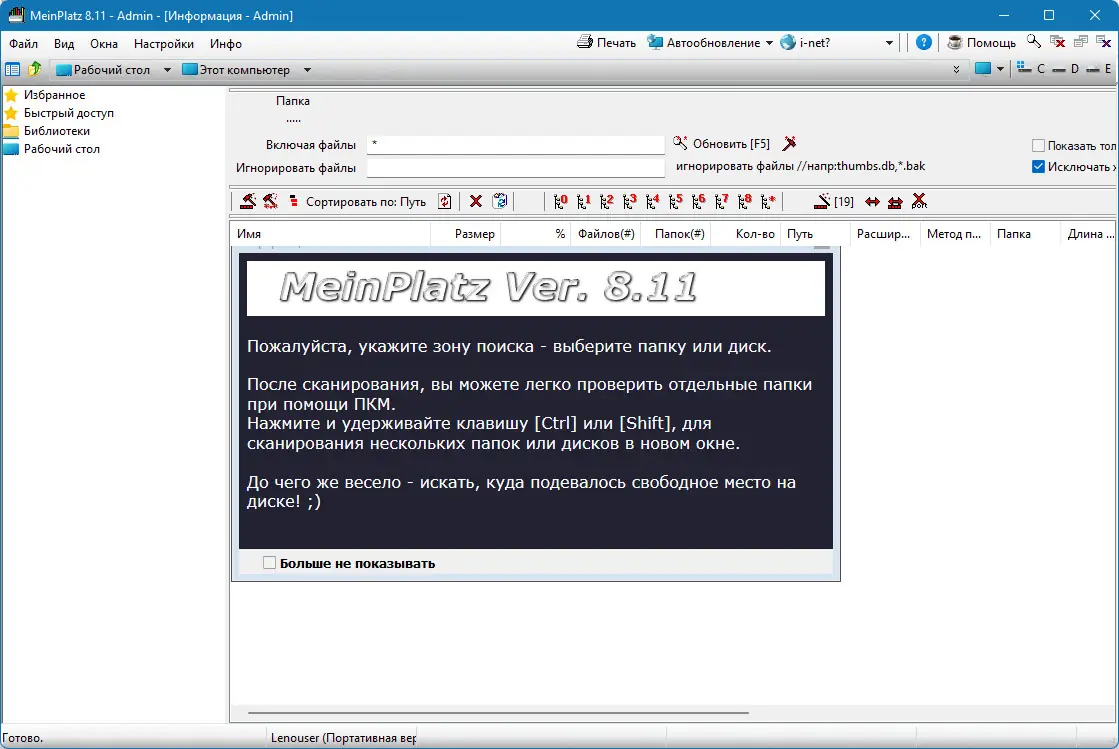Toggle the folder tree panel icon
Image resolution: width=1119 pixels, height=749 pixels.
point(12,69)
